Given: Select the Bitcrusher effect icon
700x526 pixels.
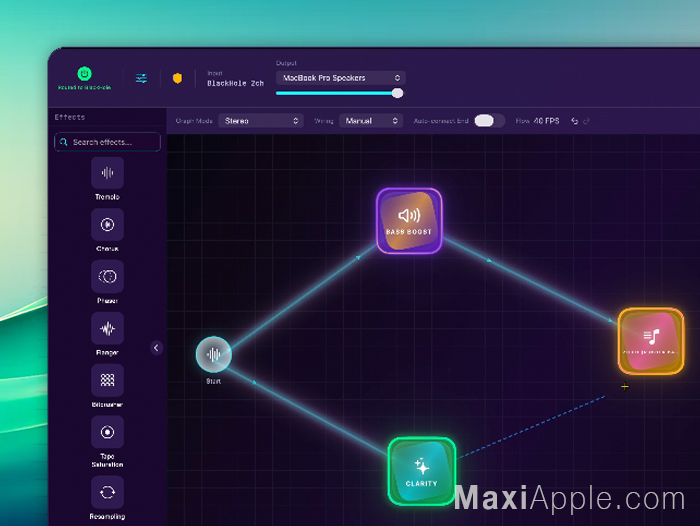Looking at the screenshot, I should tap(107, 380).
